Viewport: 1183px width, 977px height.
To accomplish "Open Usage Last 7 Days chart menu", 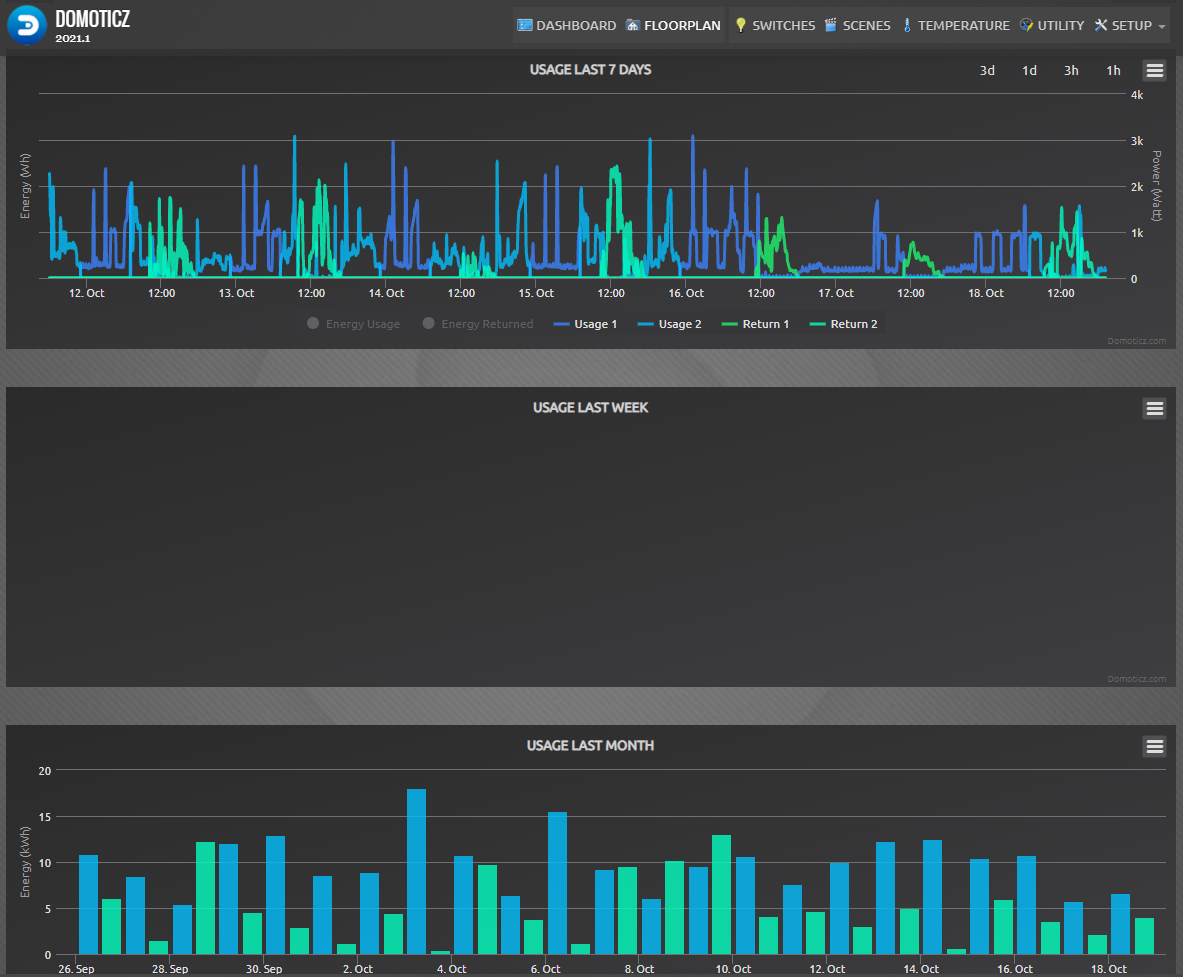I will pos(1154,71).
